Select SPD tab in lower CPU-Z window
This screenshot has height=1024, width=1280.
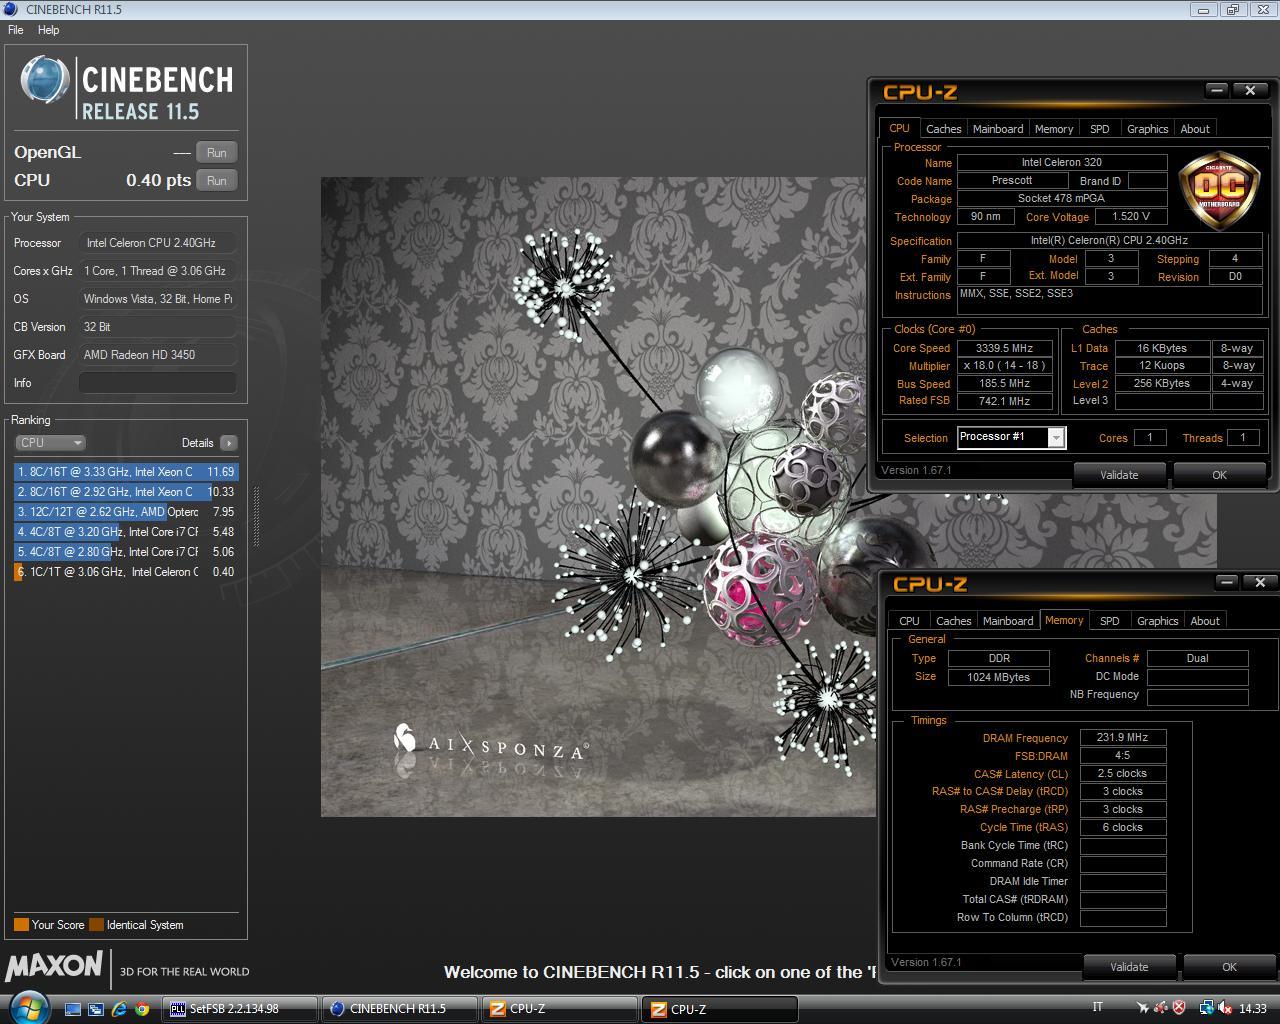(1110, 621)
